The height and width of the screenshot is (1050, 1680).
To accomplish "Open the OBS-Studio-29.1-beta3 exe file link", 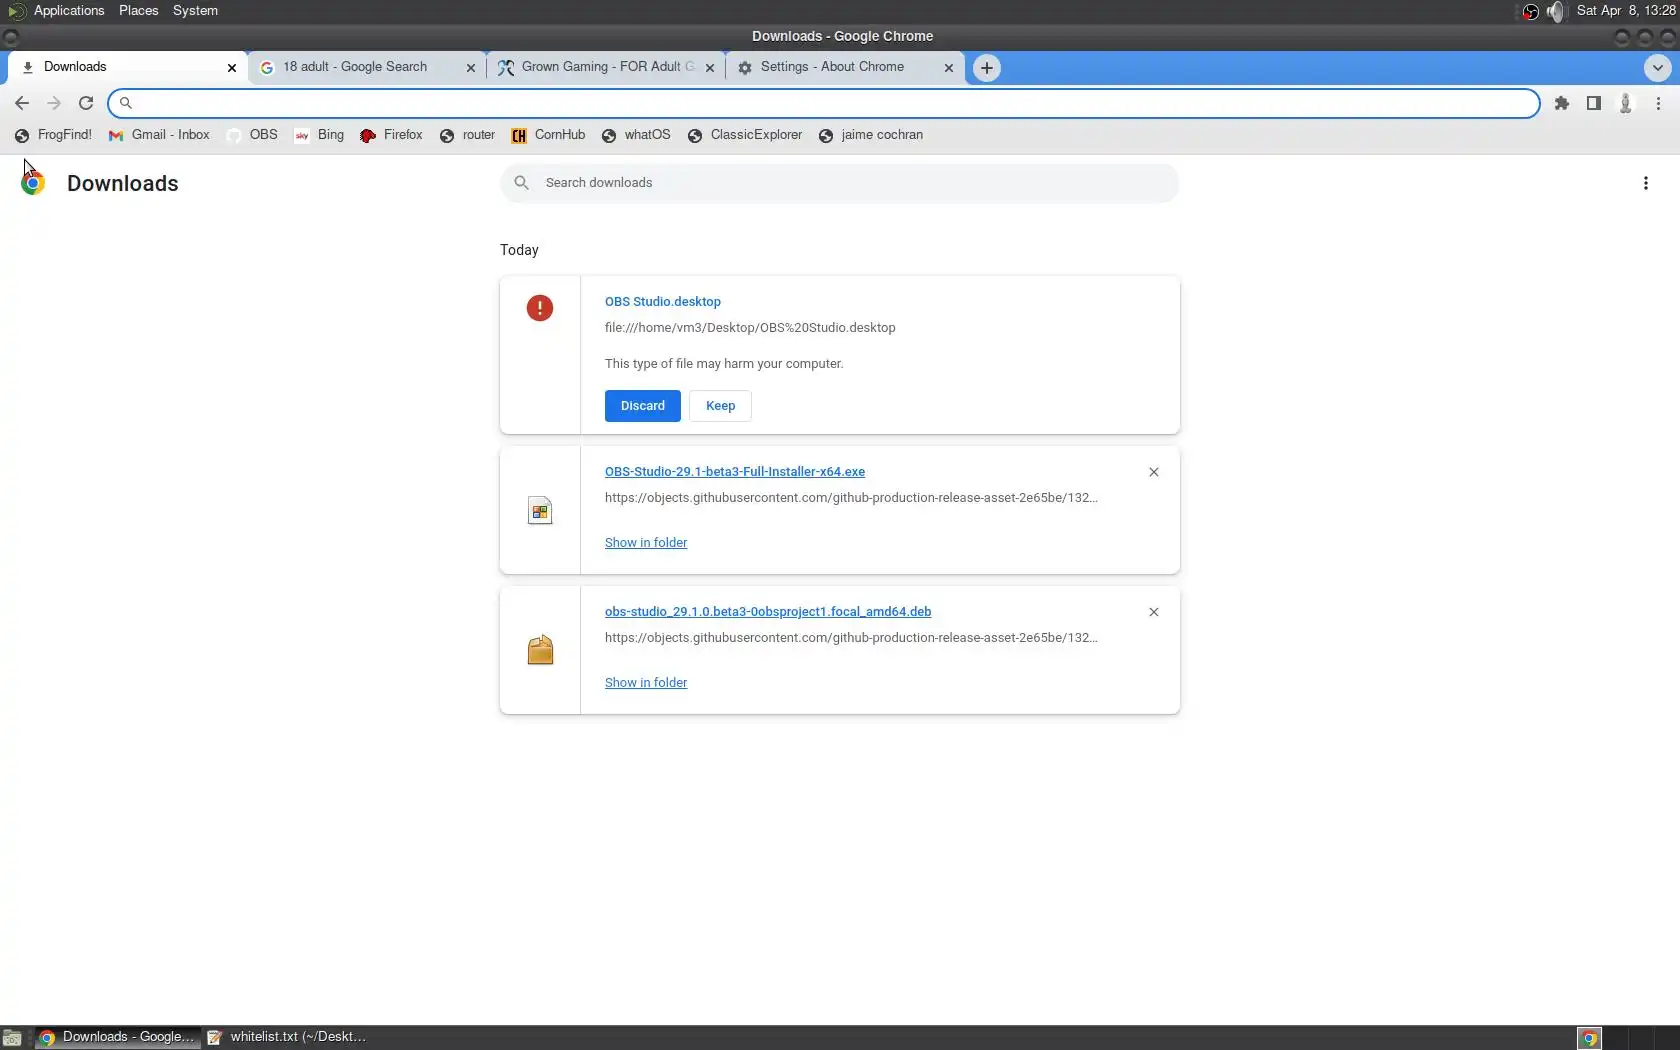I will click(x=735, y=472).
